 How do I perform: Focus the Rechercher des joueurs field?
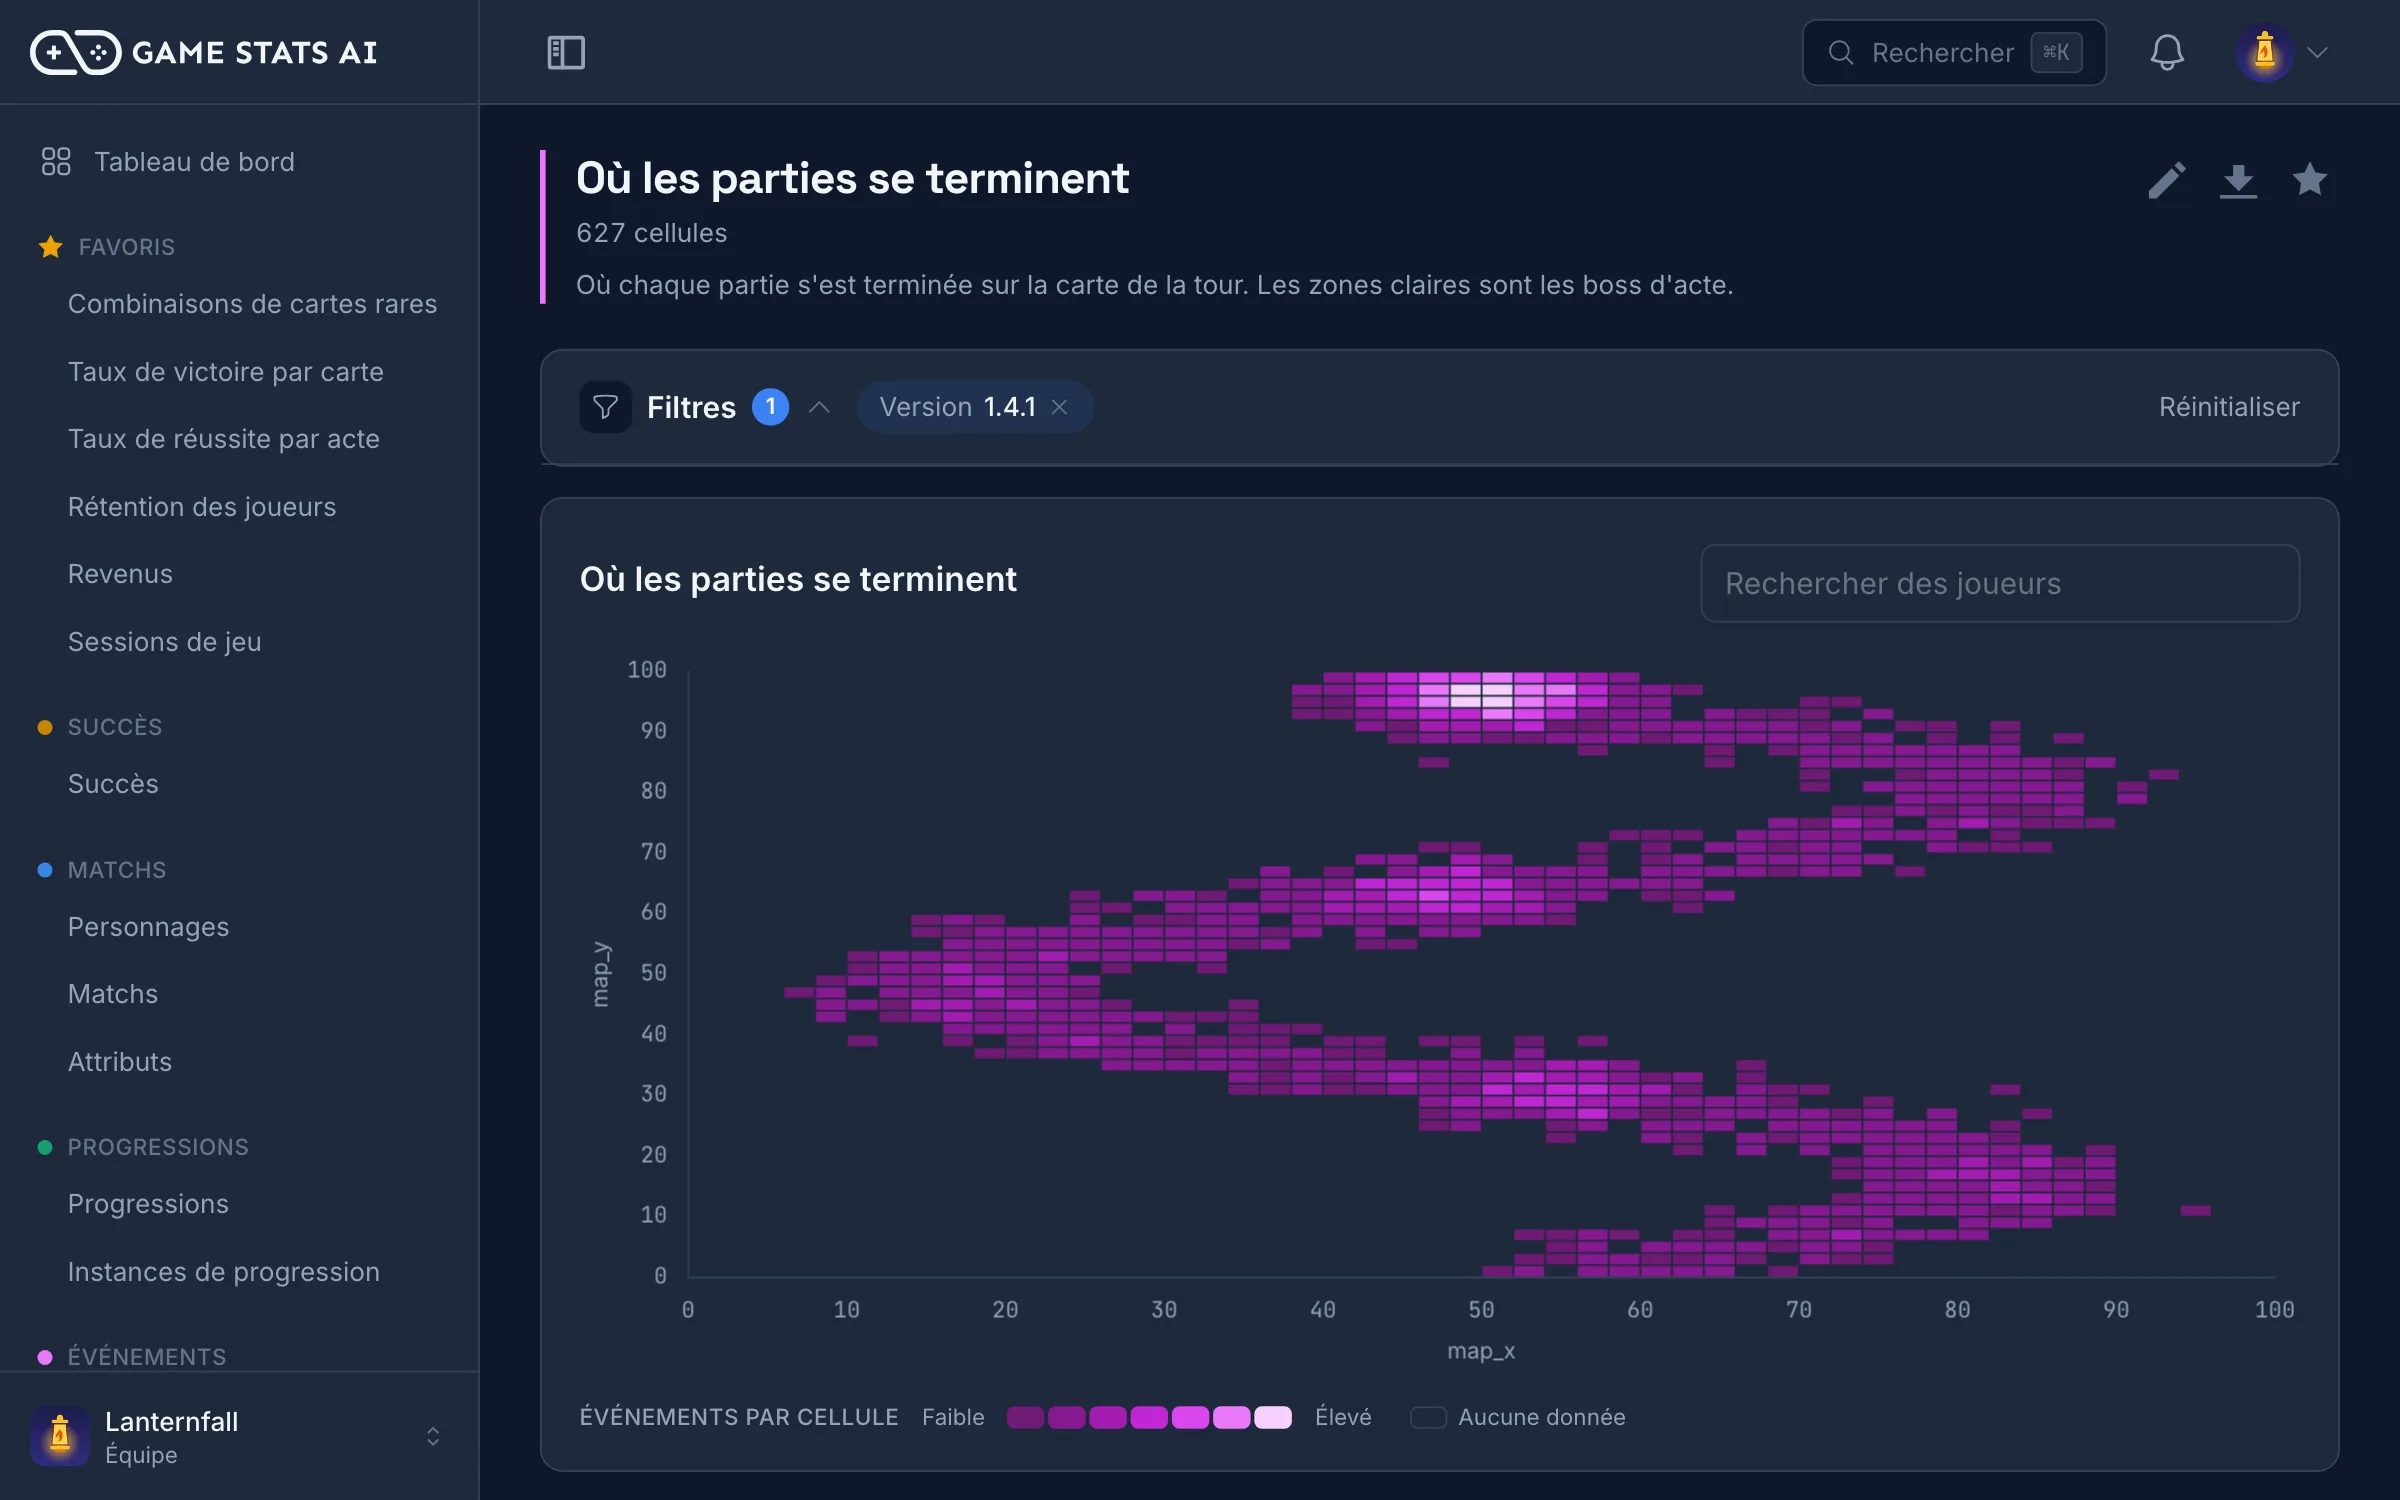[x=2000, y=583]
